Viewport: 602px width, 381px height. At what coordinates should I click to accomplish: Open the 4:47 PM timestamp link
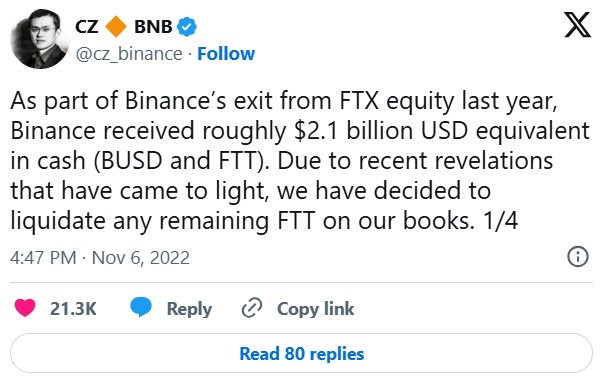pos(43,258)
